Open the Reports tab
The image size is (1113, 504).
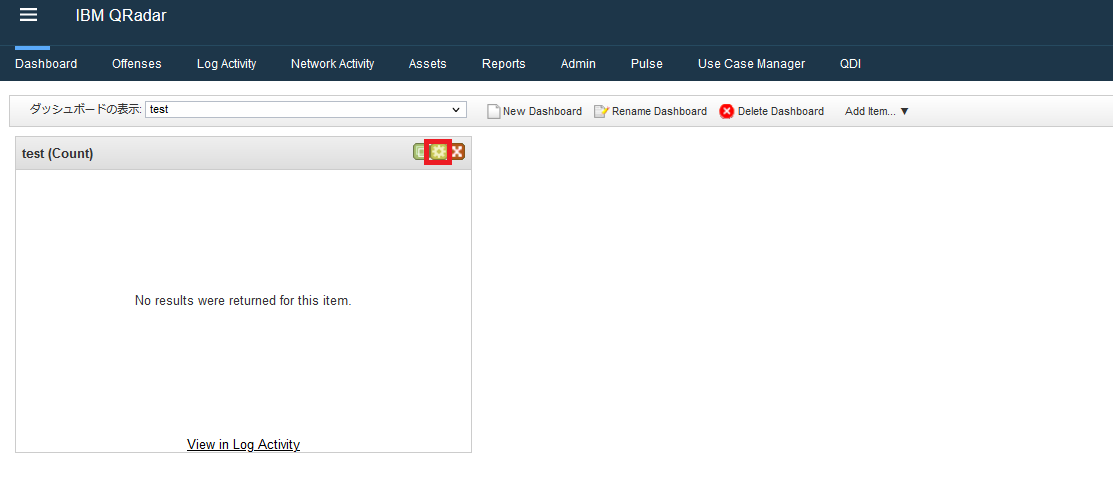point(503,64)
